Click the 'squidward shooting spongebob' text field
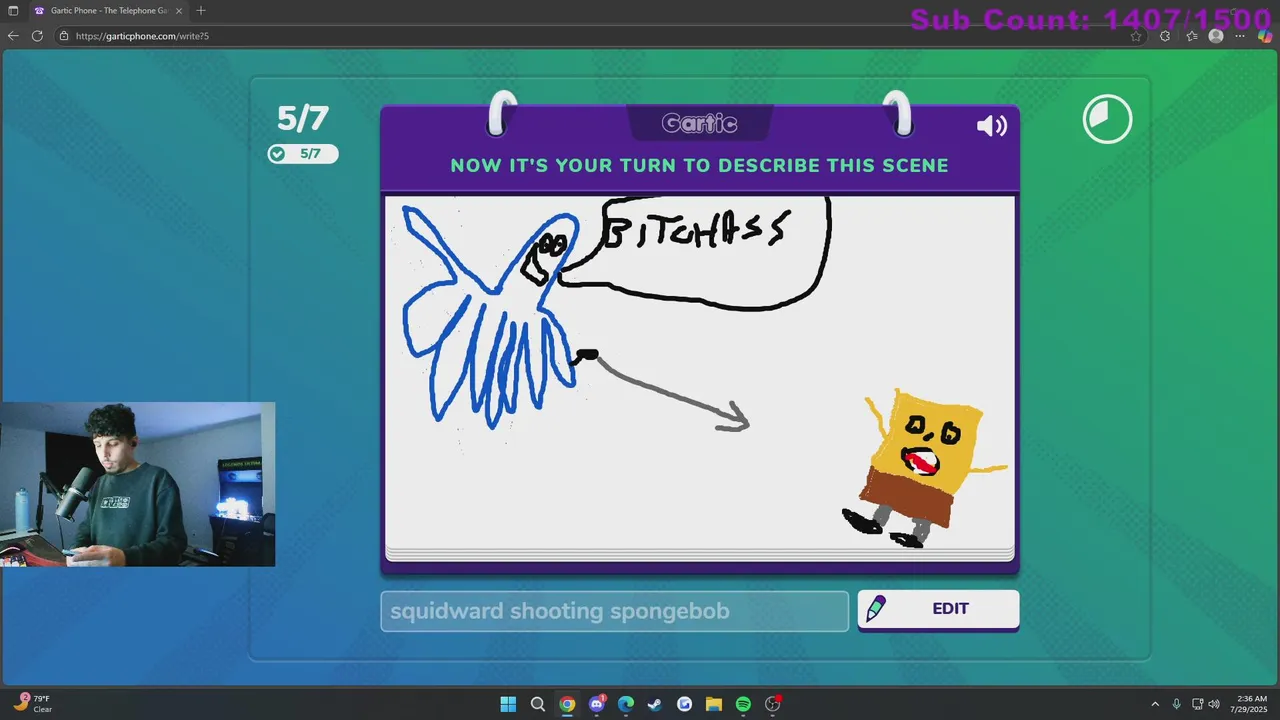Image resolution: width=1280 pixels, height=720 pixels. (x=614, y=611)
